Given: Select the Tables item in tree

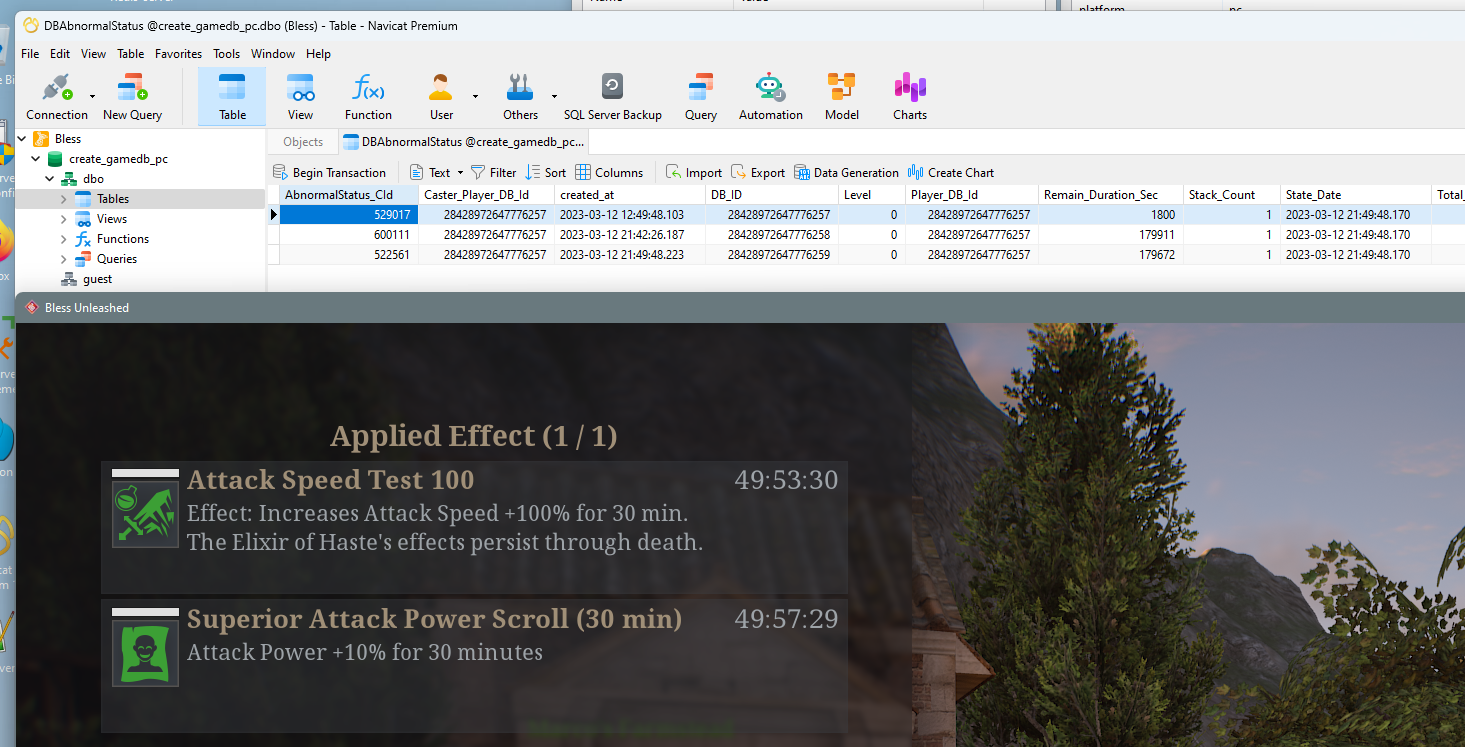Looking at the screenshot, I should click(113, 199).
